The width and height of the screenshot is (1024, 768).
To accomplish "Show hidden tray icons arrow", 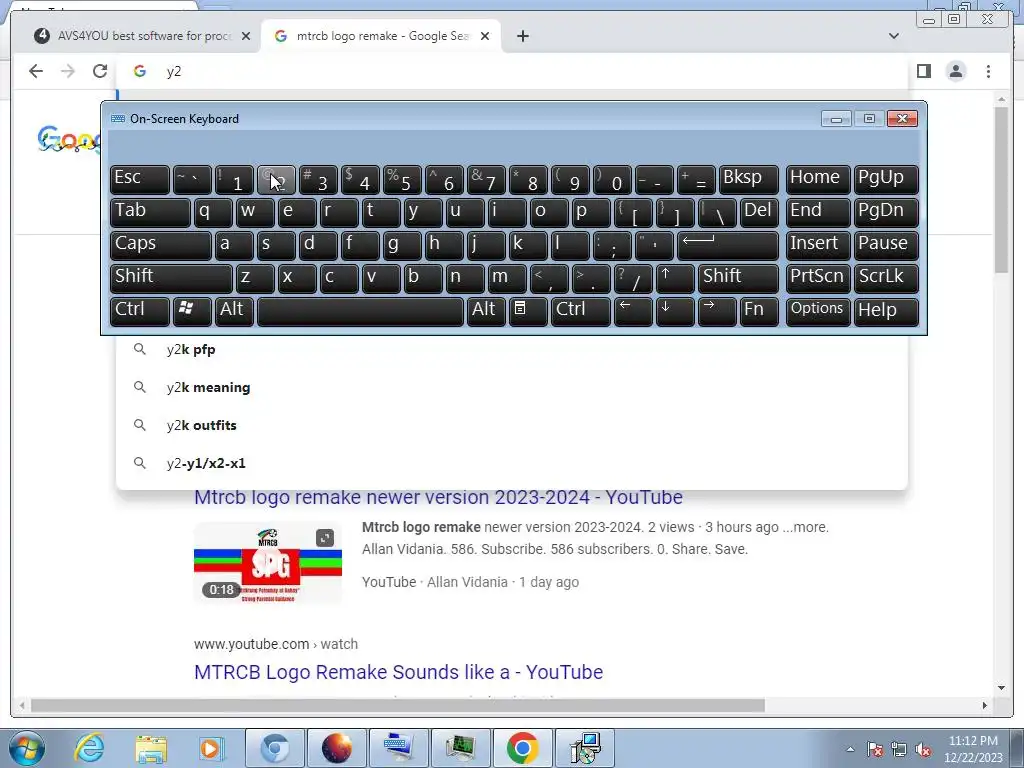I will (x=850, y=749).
